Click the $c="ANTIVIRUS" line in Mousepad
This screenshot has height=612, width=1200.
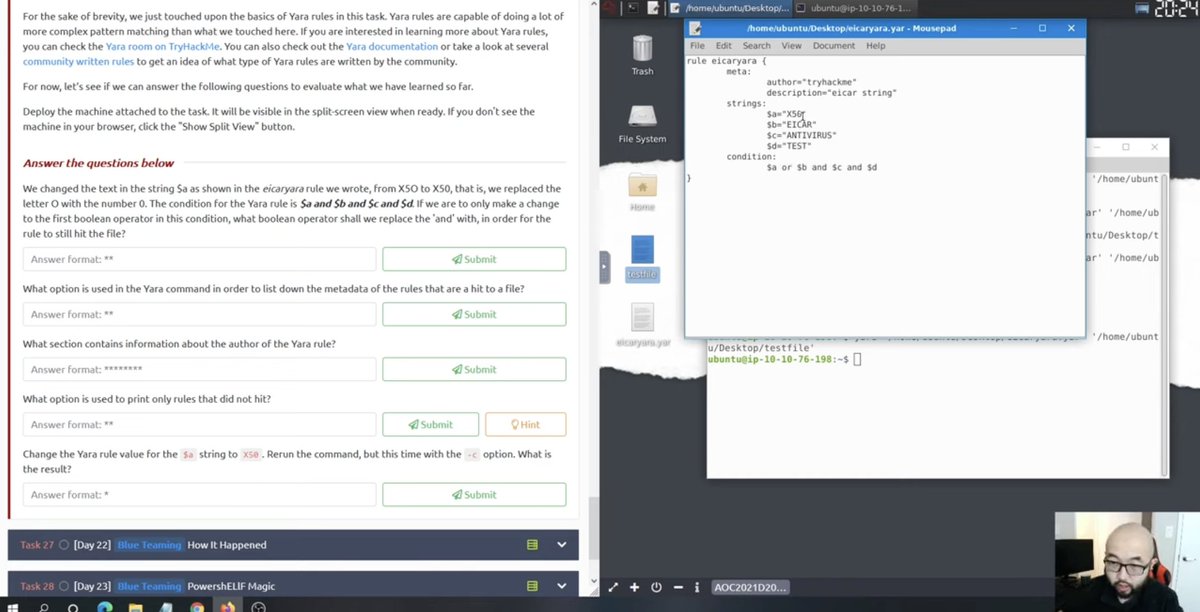point(801,135)
